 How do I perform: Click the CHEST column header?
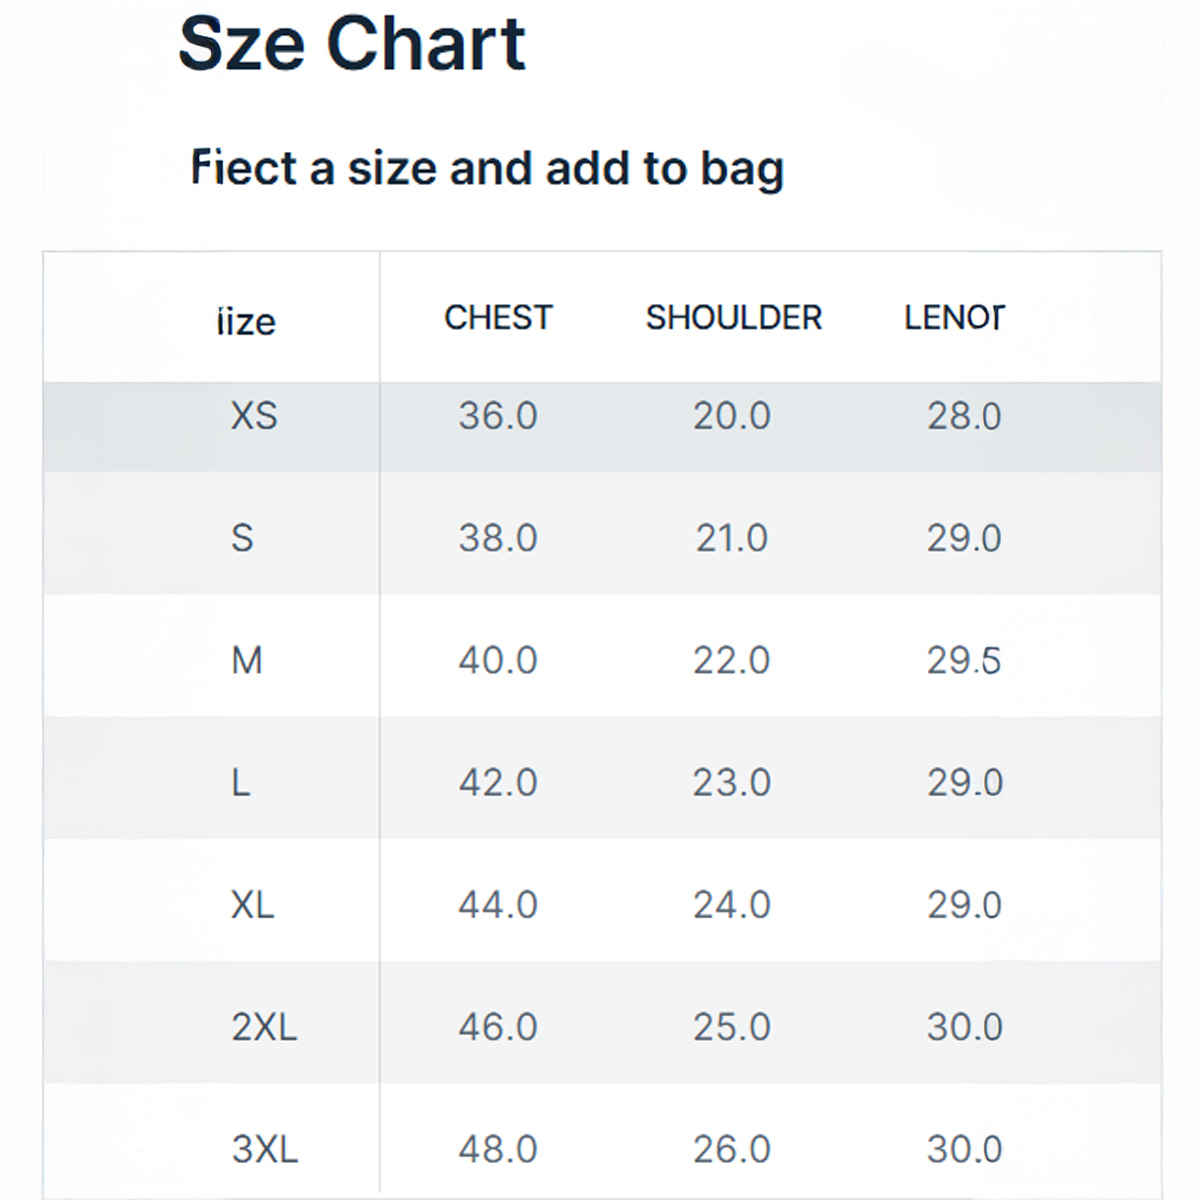click(x=498, y=318)
